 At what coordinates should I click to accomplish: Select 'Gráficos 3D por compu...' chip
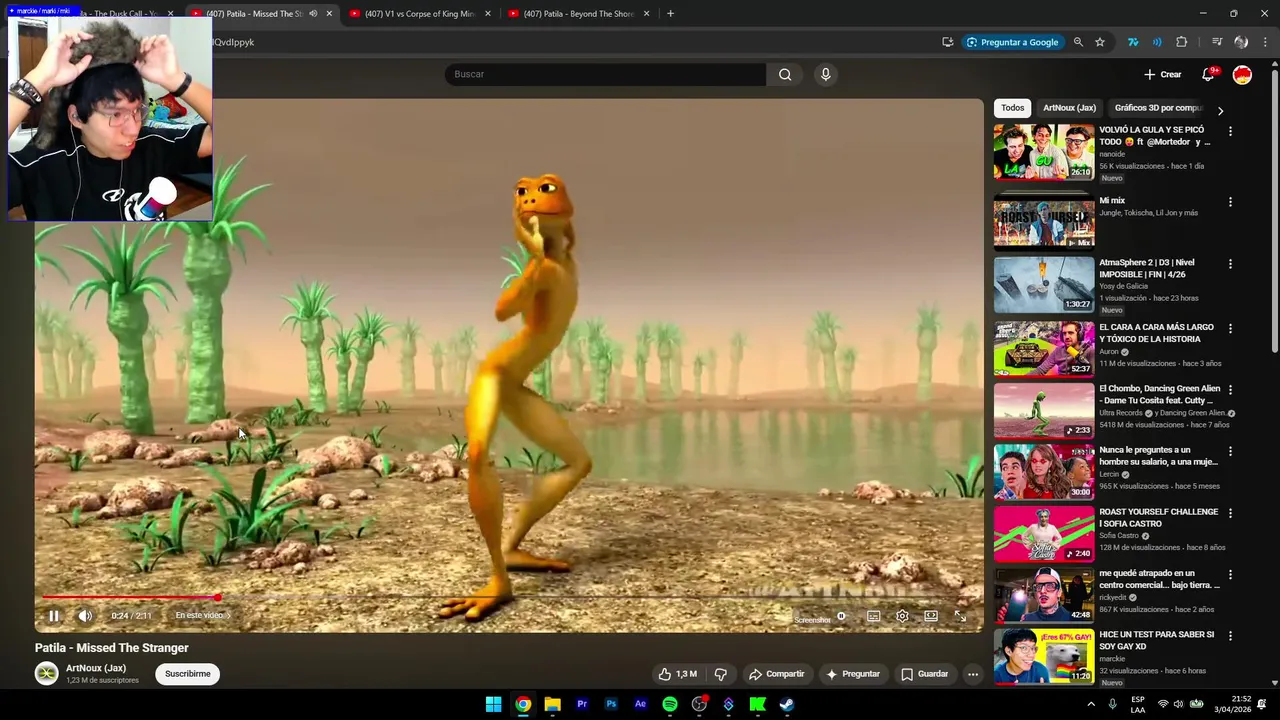[1158, 108]
